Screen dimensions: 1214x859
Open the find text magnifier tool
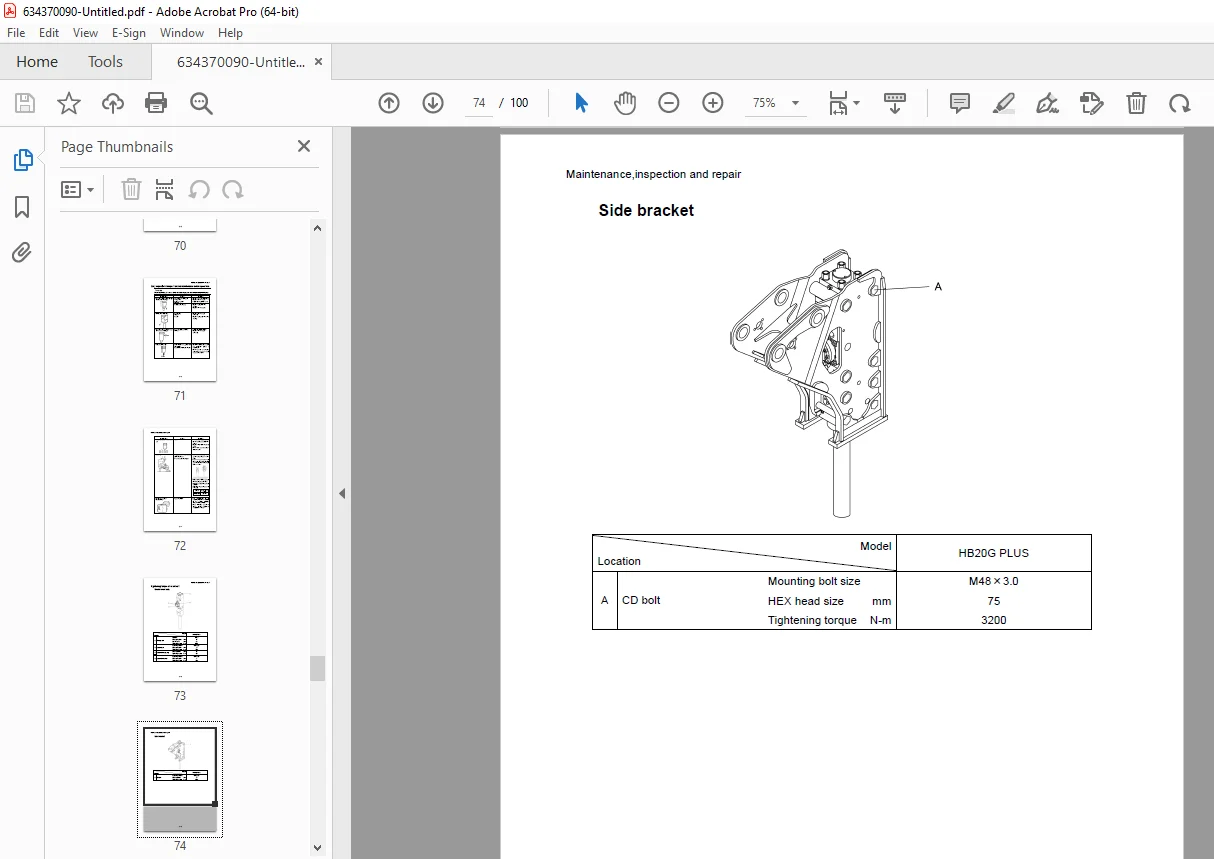201,103
